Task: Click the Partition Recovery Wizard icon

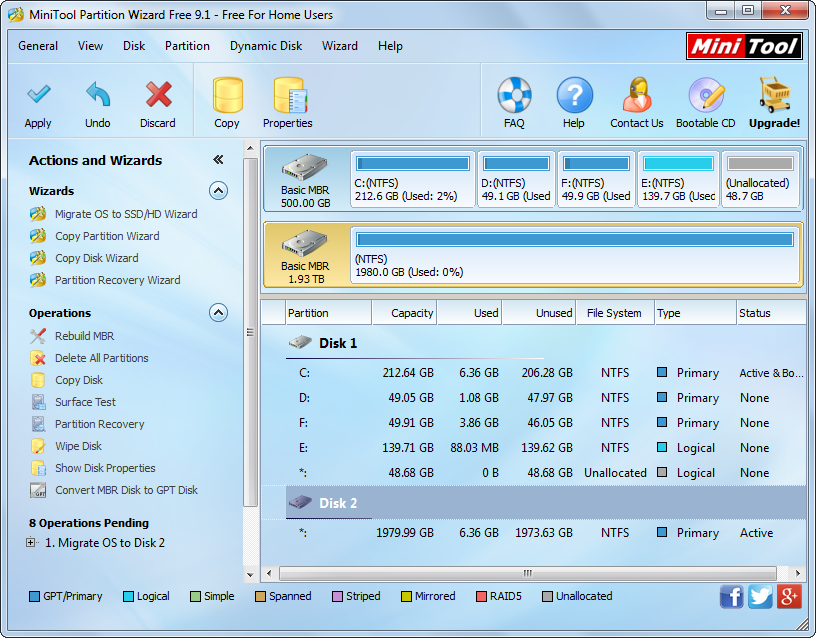Action: 38,280
